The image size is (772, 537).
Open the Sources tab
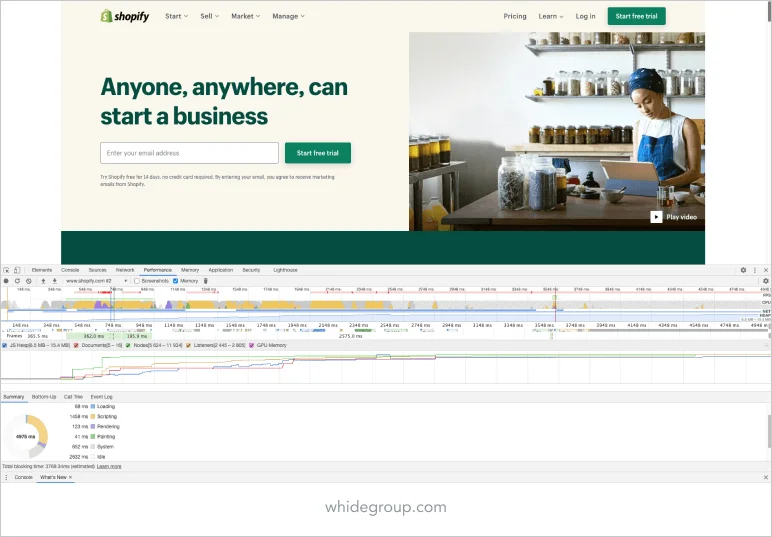[97, 270]
